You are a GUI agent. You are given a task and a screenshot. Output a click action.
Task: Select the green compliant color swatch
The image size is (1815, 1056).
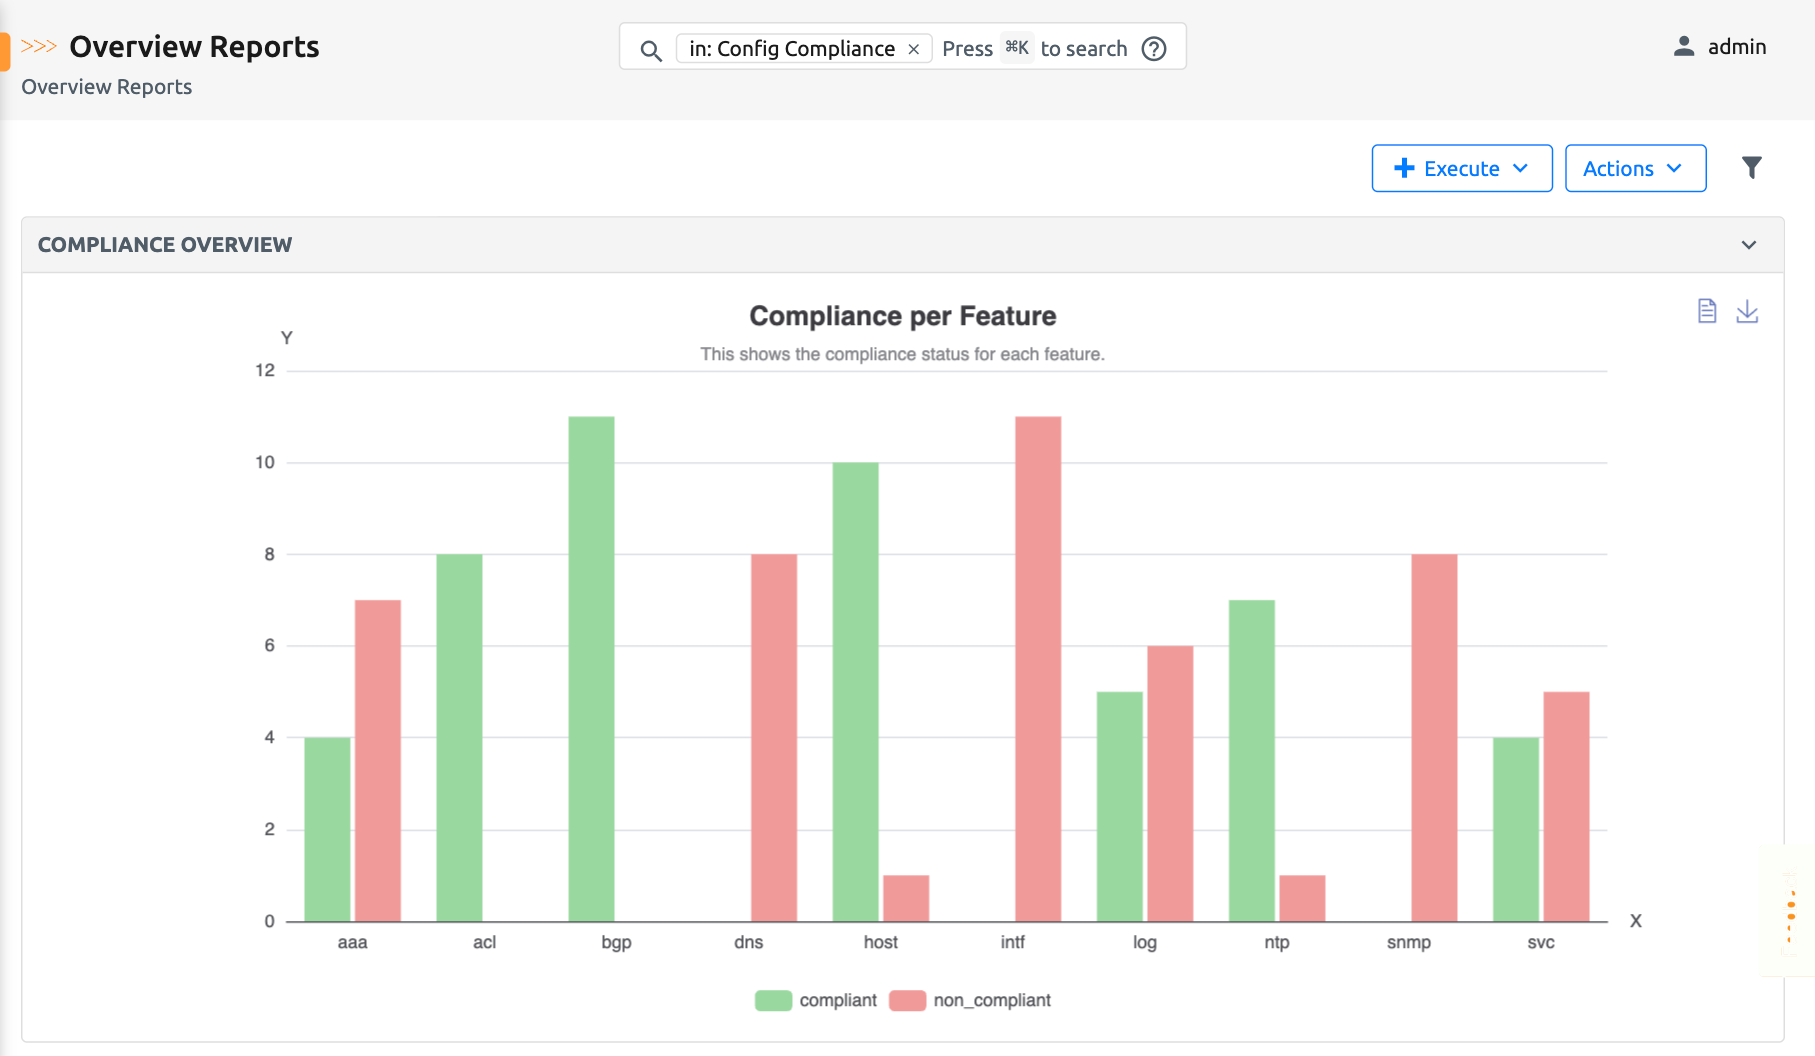[x=772, y=999]
